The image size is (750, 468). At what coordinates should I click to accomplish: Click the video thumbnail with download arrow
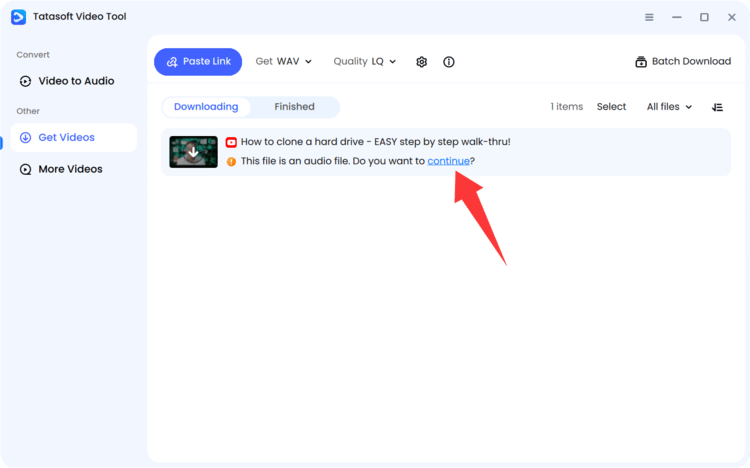193,152
